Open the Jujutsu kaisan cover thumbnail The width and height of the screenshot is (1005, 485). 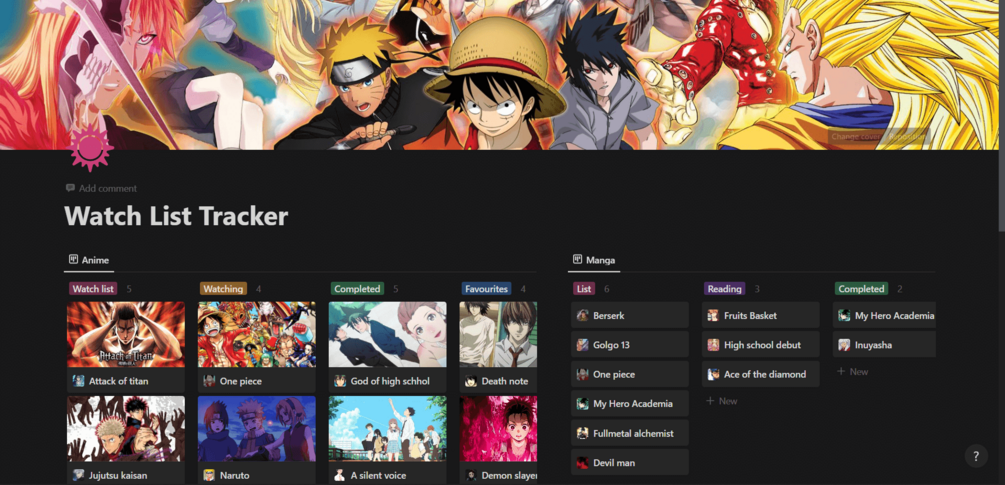126,429
